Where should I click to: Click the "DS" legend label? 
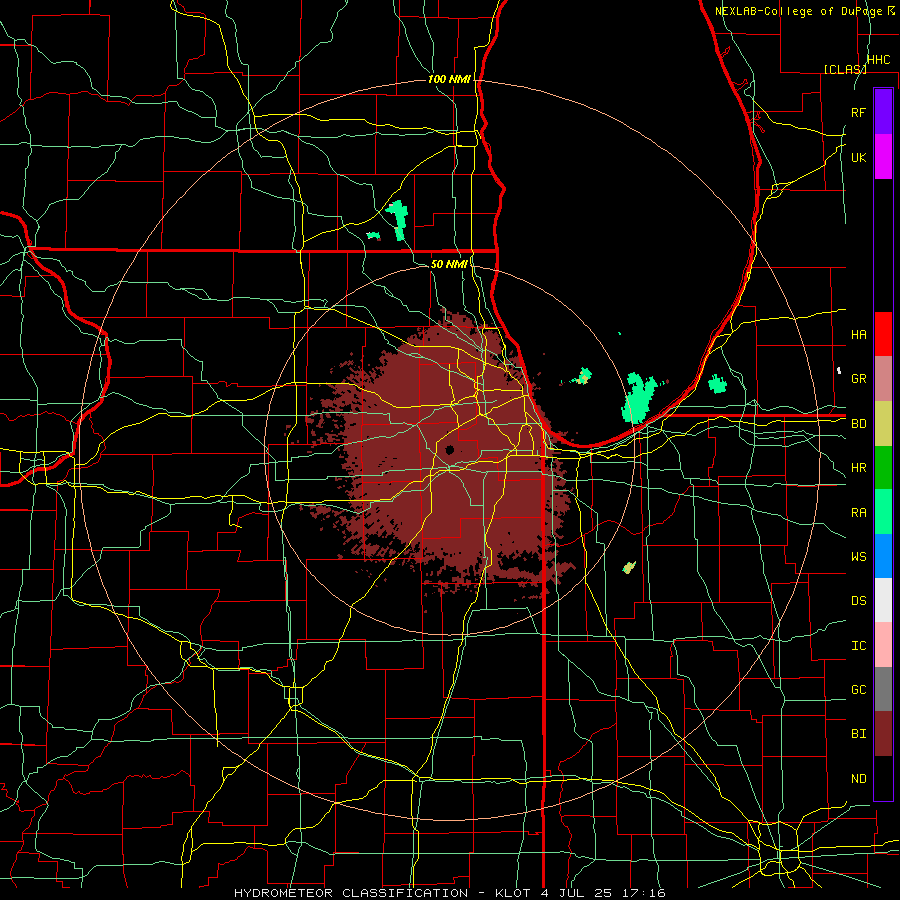pos(858,600)
